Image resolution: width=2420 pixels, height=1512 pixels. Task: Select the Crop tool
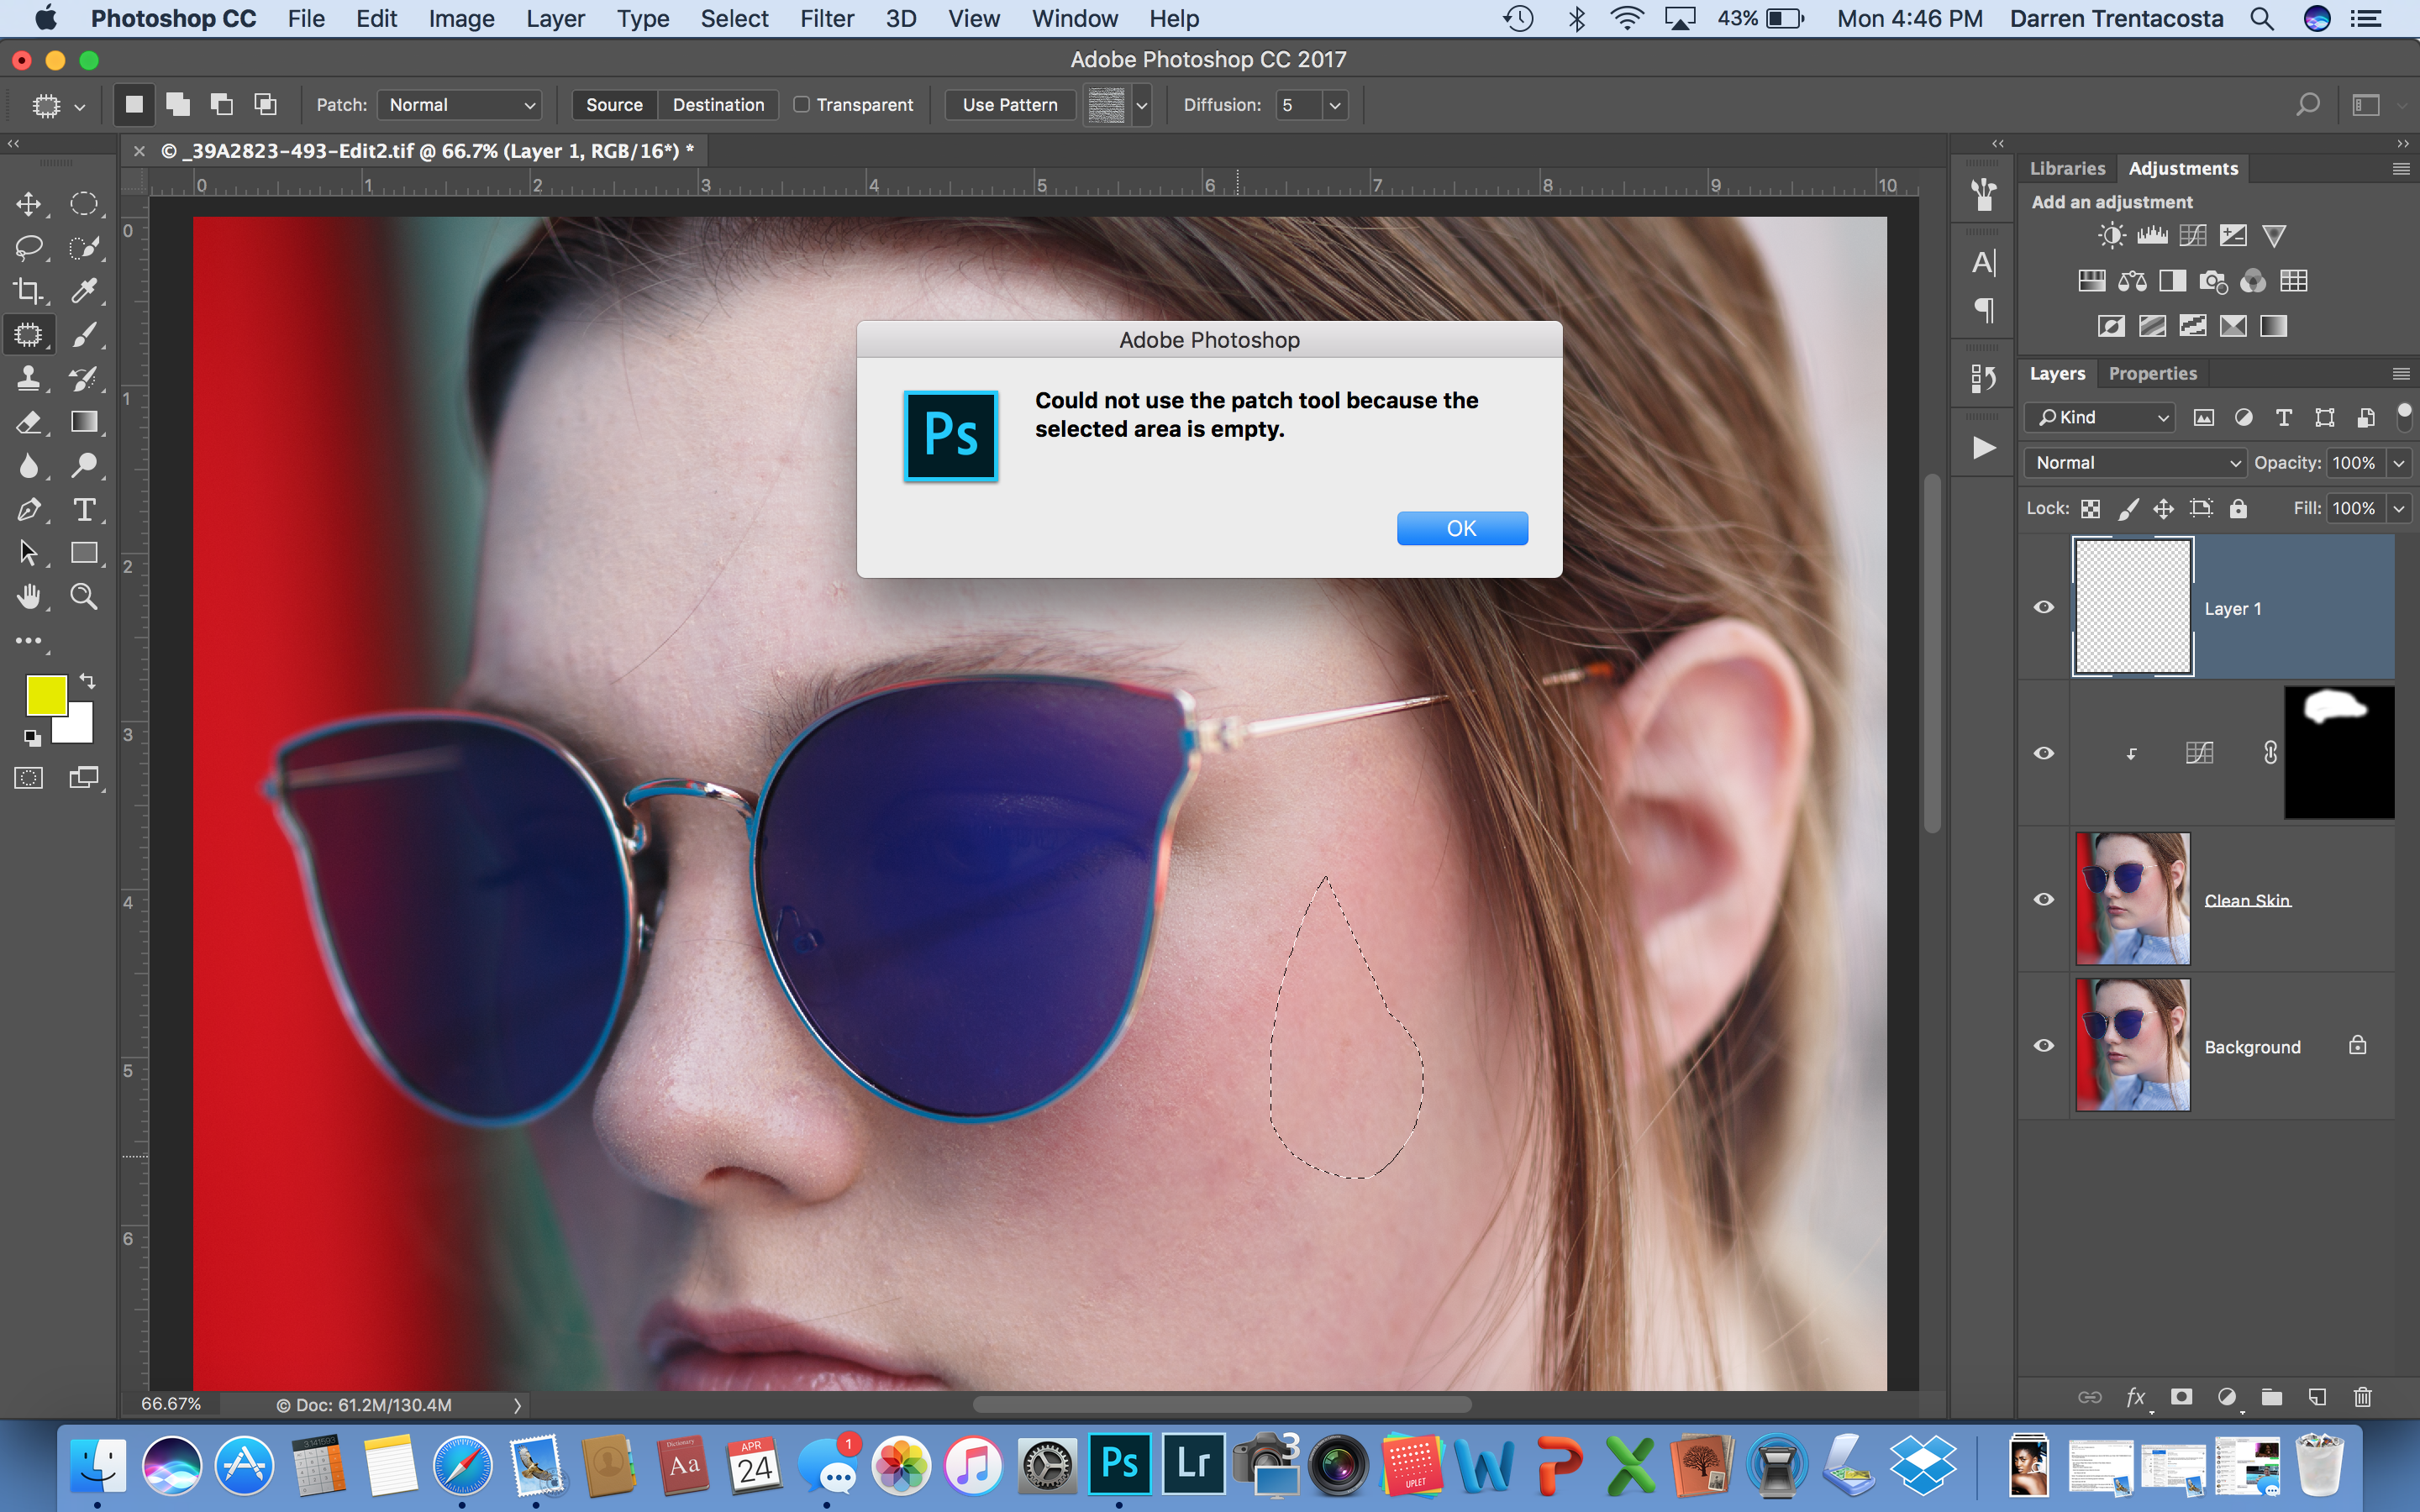point(28,291)
